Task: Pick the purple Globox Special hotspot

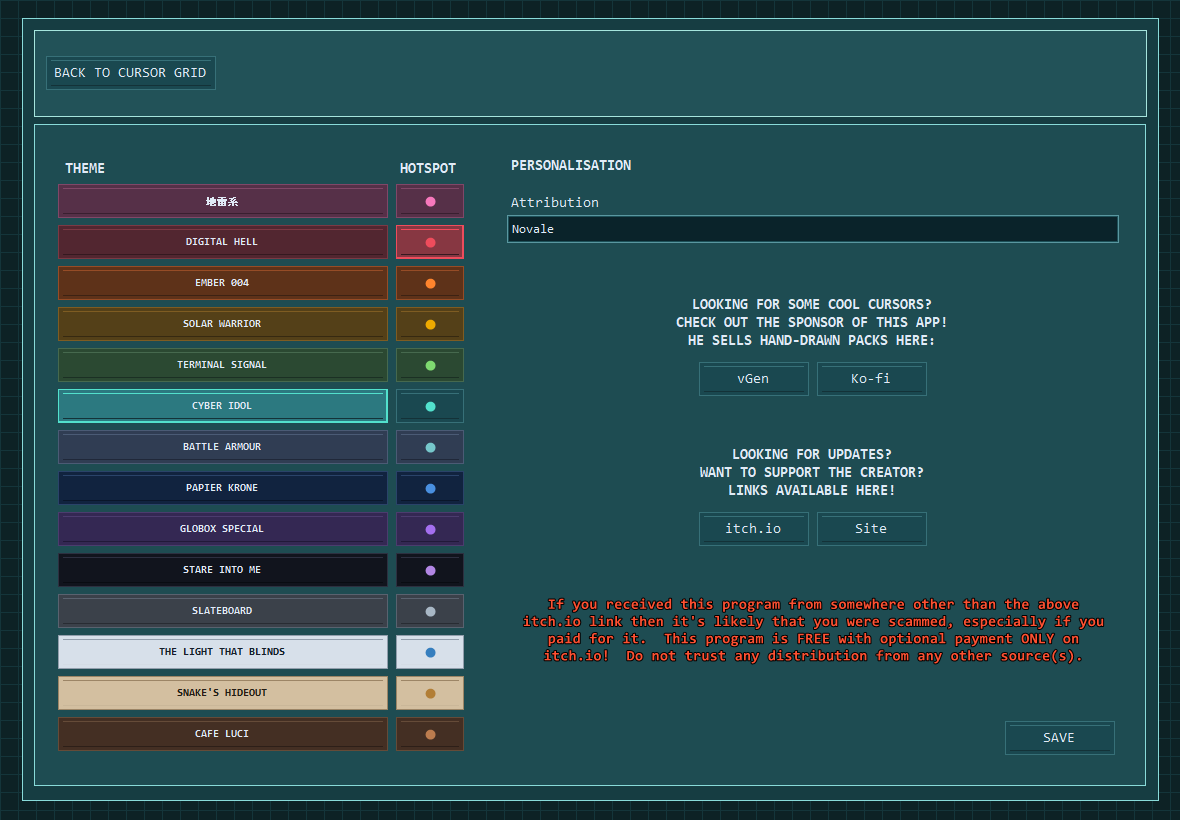Action: [x=430, y=529]
